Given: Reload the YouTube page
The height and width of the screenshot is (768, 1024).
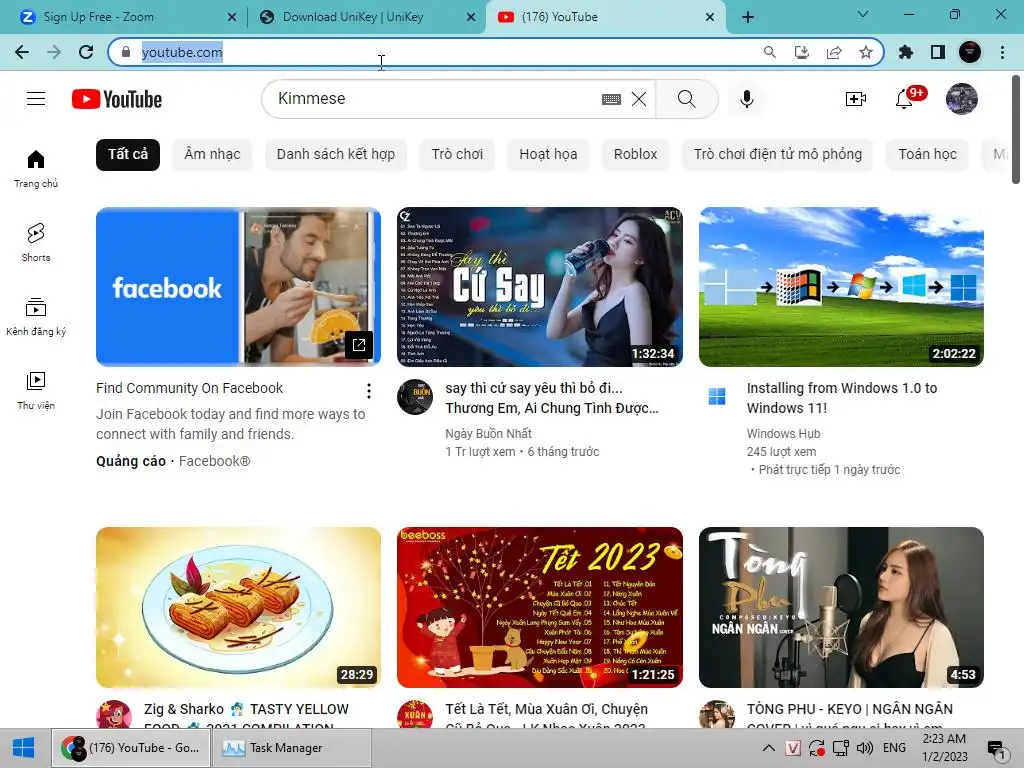Looking at the screenshot, I should coord(86,52).
